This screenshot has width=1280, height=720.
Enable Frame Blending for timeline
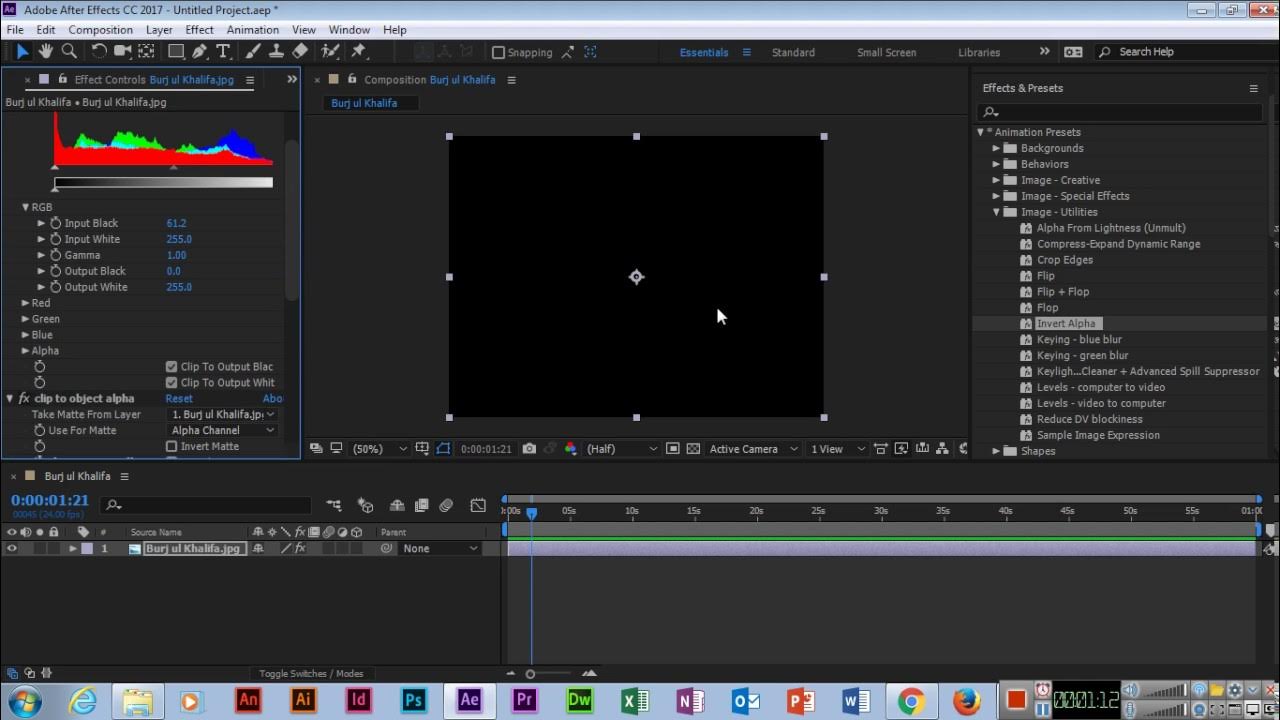[421, 506]
